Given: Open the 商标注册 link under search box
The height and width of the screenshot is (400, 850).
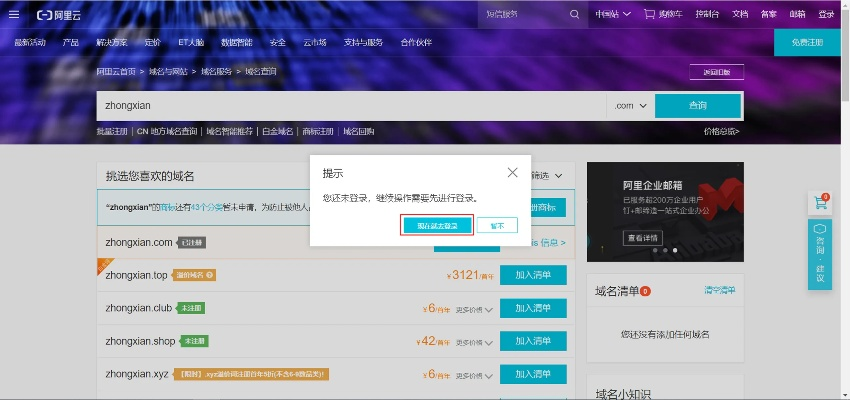Looking at the screenshot, I should [x=318, y=131].
